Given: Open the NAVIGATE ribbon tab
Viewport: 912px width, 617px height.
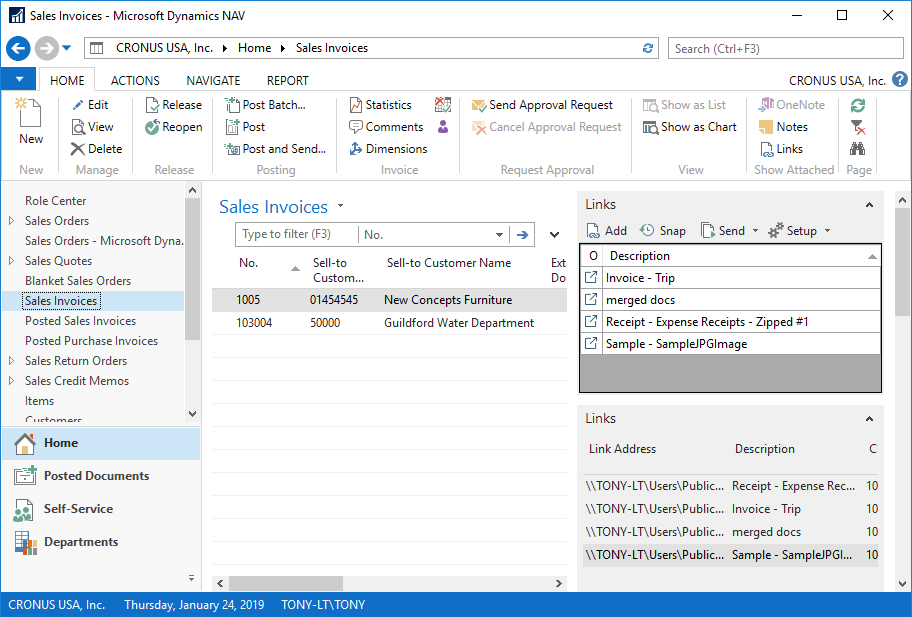Looking at the screenshot, I should [213, 81].
